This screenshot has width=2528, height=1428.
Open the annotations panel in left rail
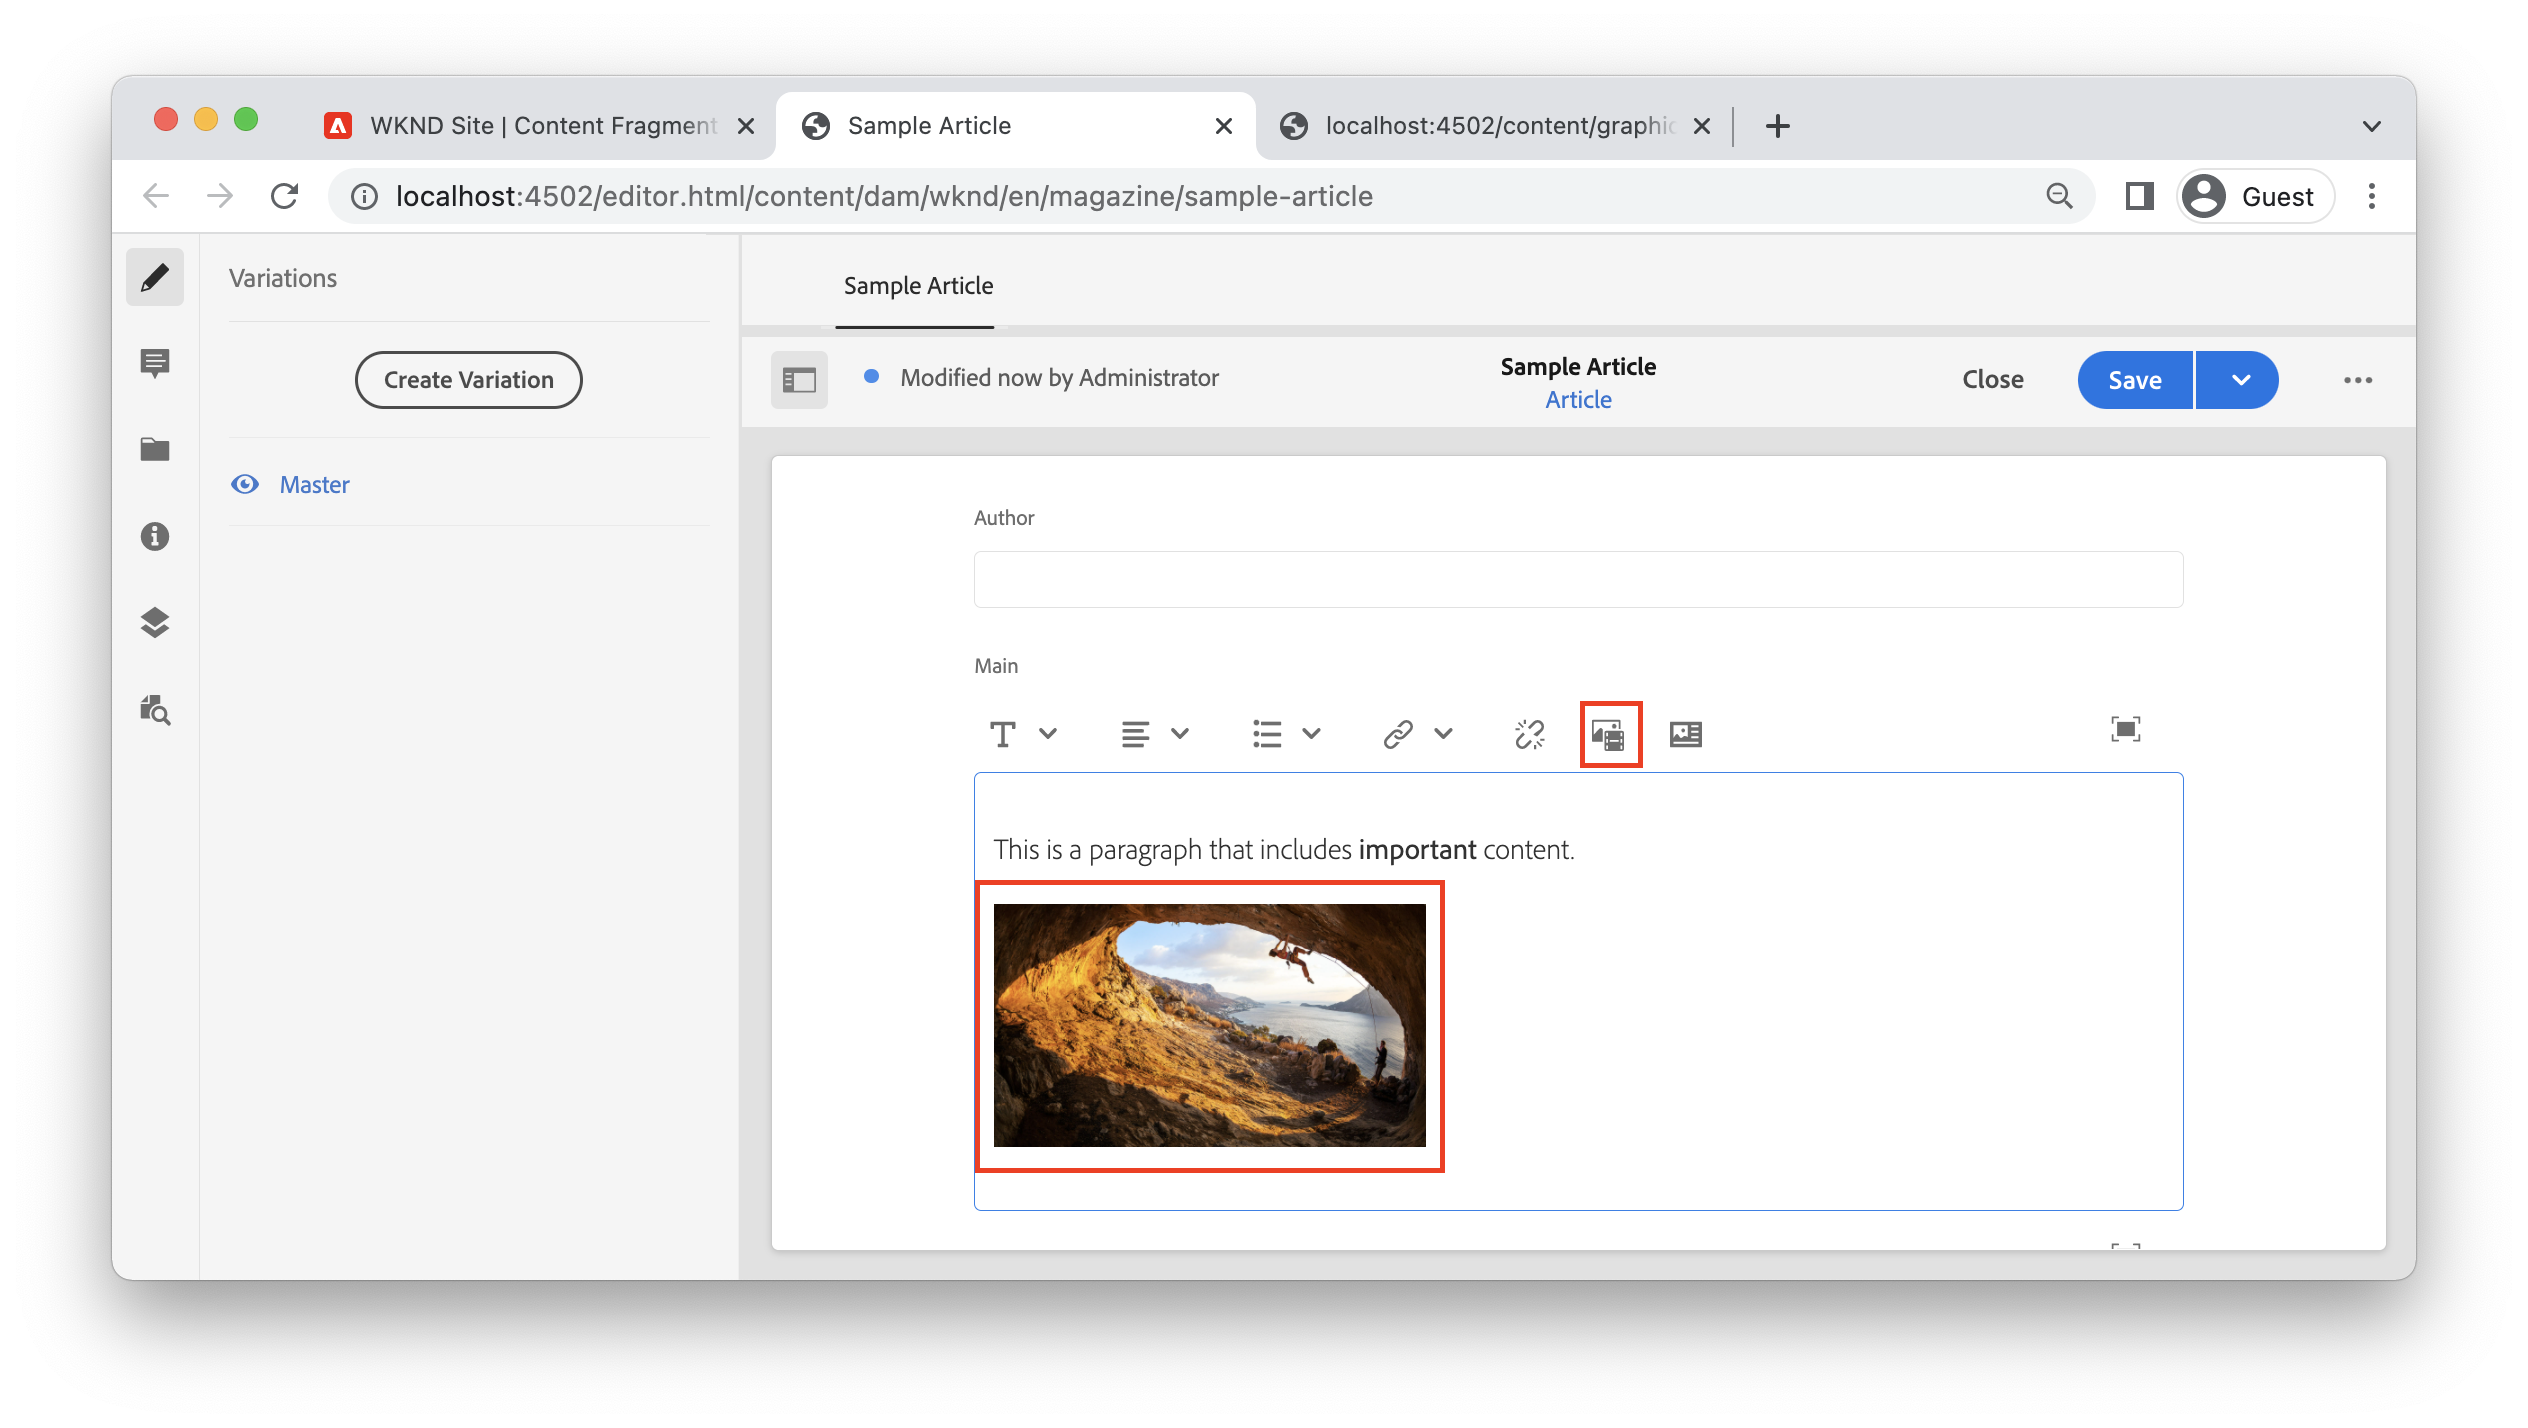pyautogui.click(x=155, y=362)
